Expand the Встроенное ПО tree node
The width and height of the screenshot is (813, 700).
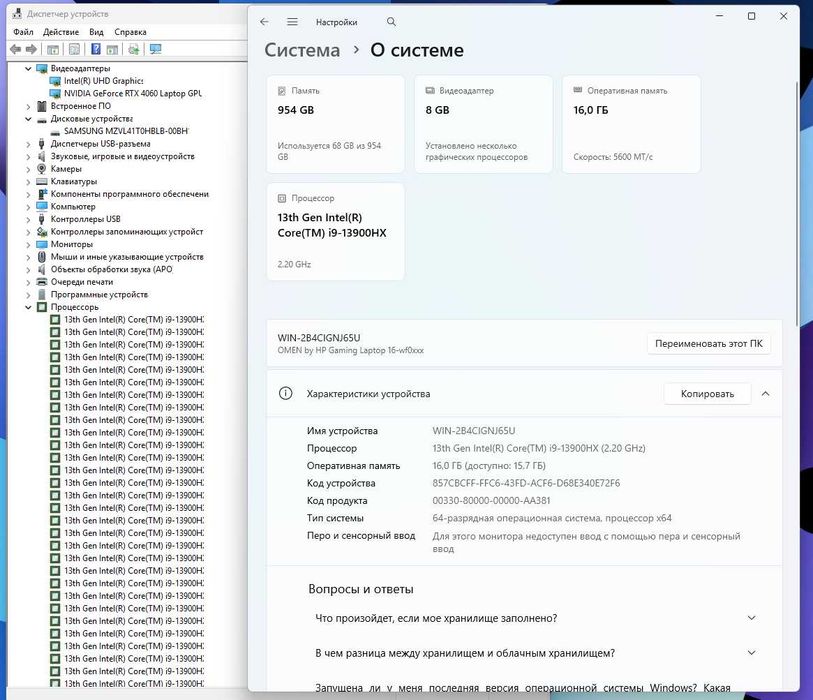tap(29, 106)
